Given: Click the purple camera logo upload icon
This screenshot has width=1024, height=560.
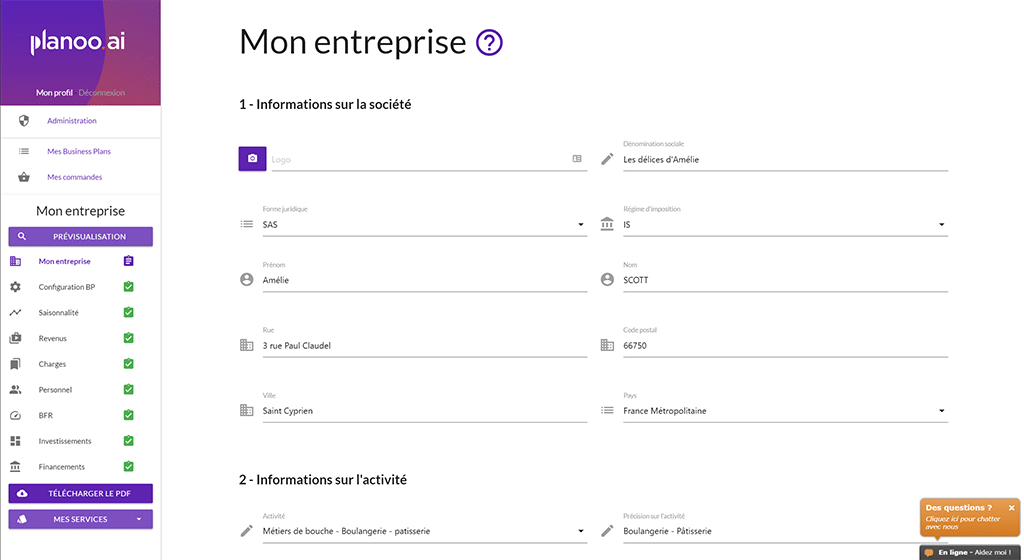Looking at the screenshot, I should [252, 159].
